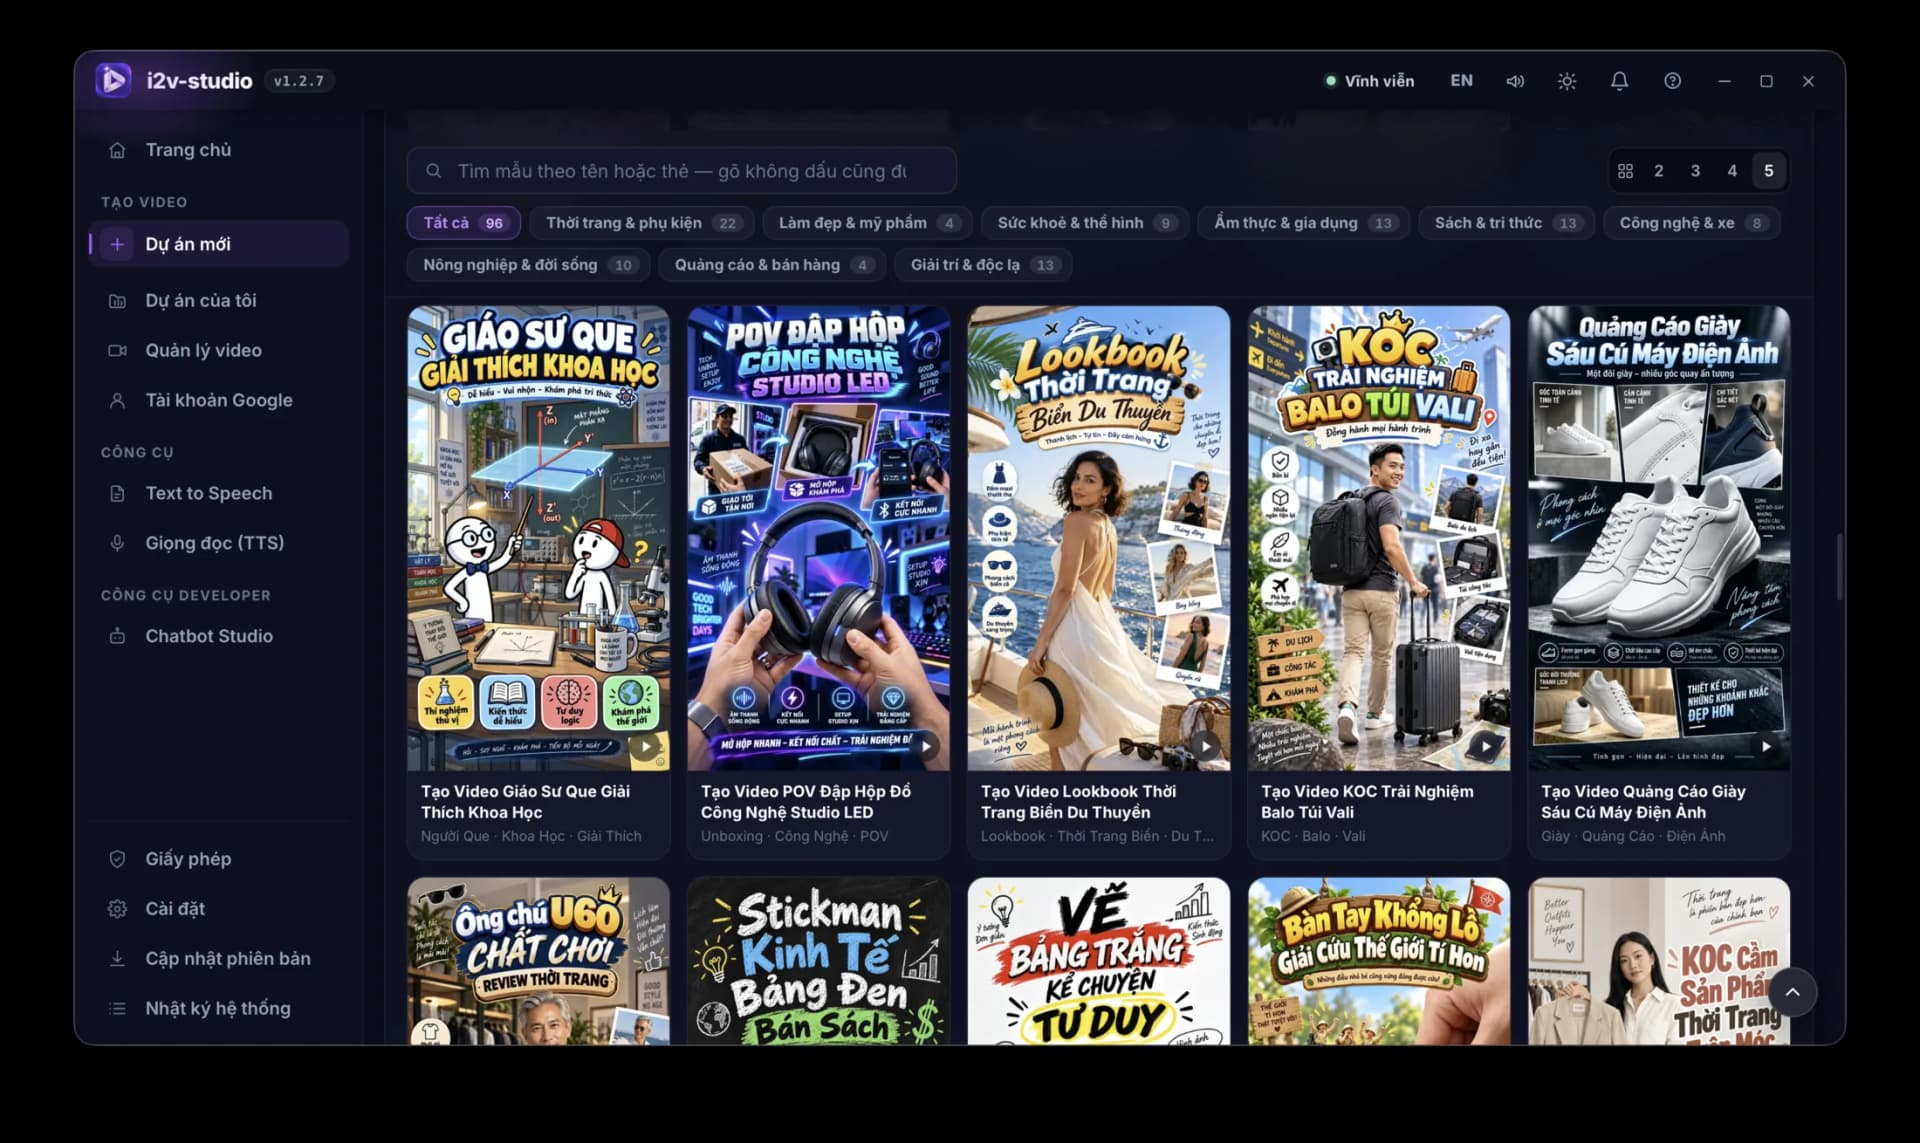Viewport: 1920px width, 1143px height.
Task: Click title Tạo Video Giáo Sư Que Giải Thích Khoa Học
Action: pyautogui.click(x=525, y=802)
